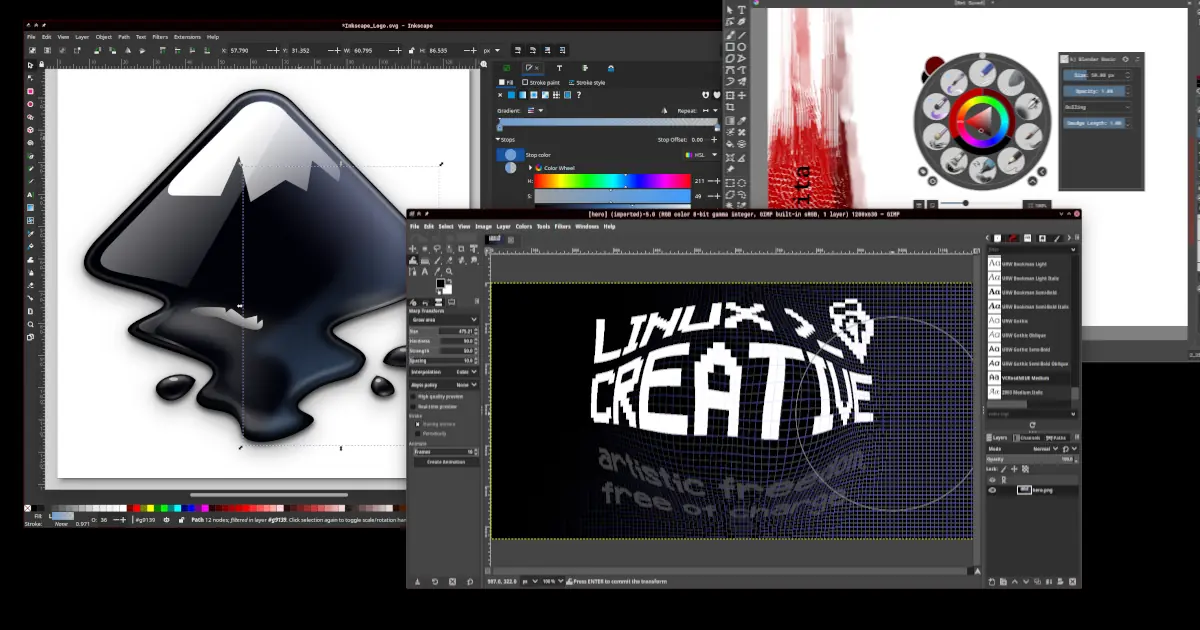1200x630 pixels.
Task: Choose flat color fill in Inkscape
Action: [x=511, y=95]
